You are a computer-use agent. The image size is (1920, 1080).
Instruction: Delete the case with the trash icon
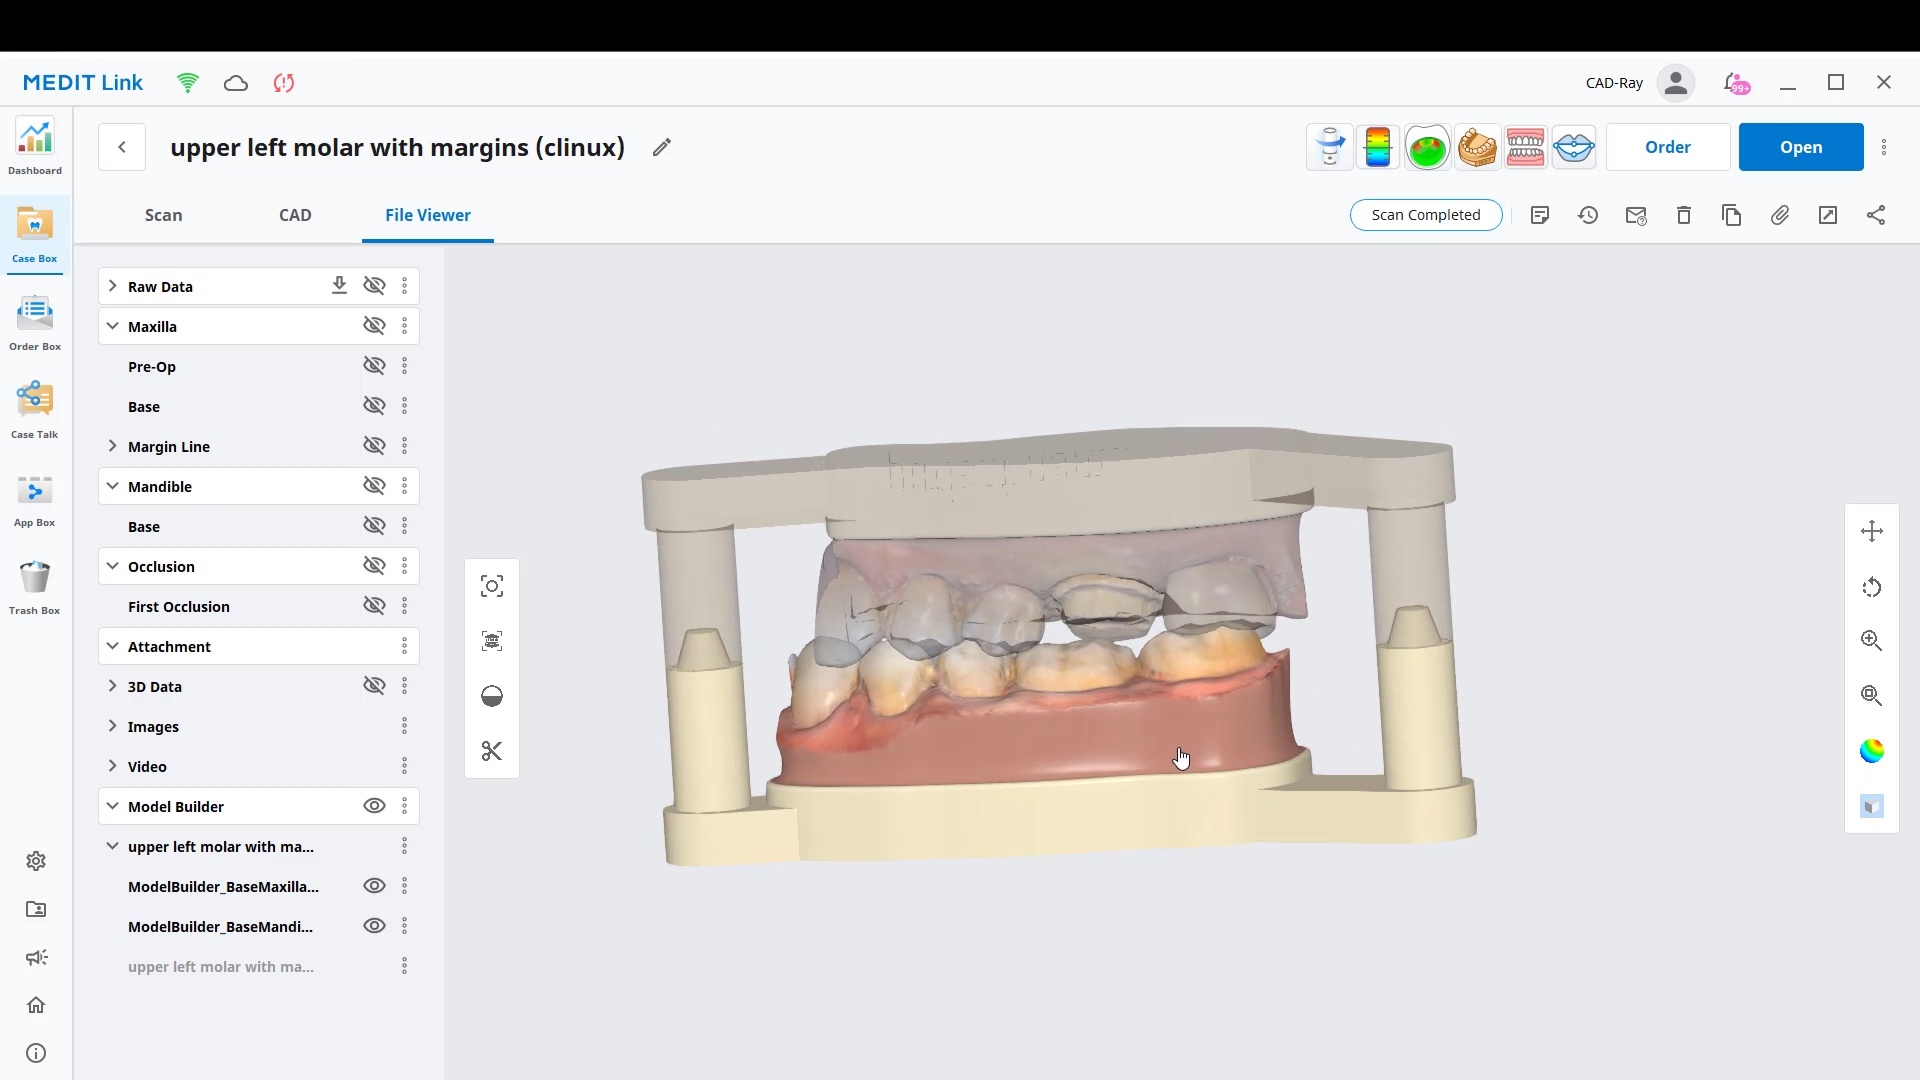click(x=1684, y=215)
